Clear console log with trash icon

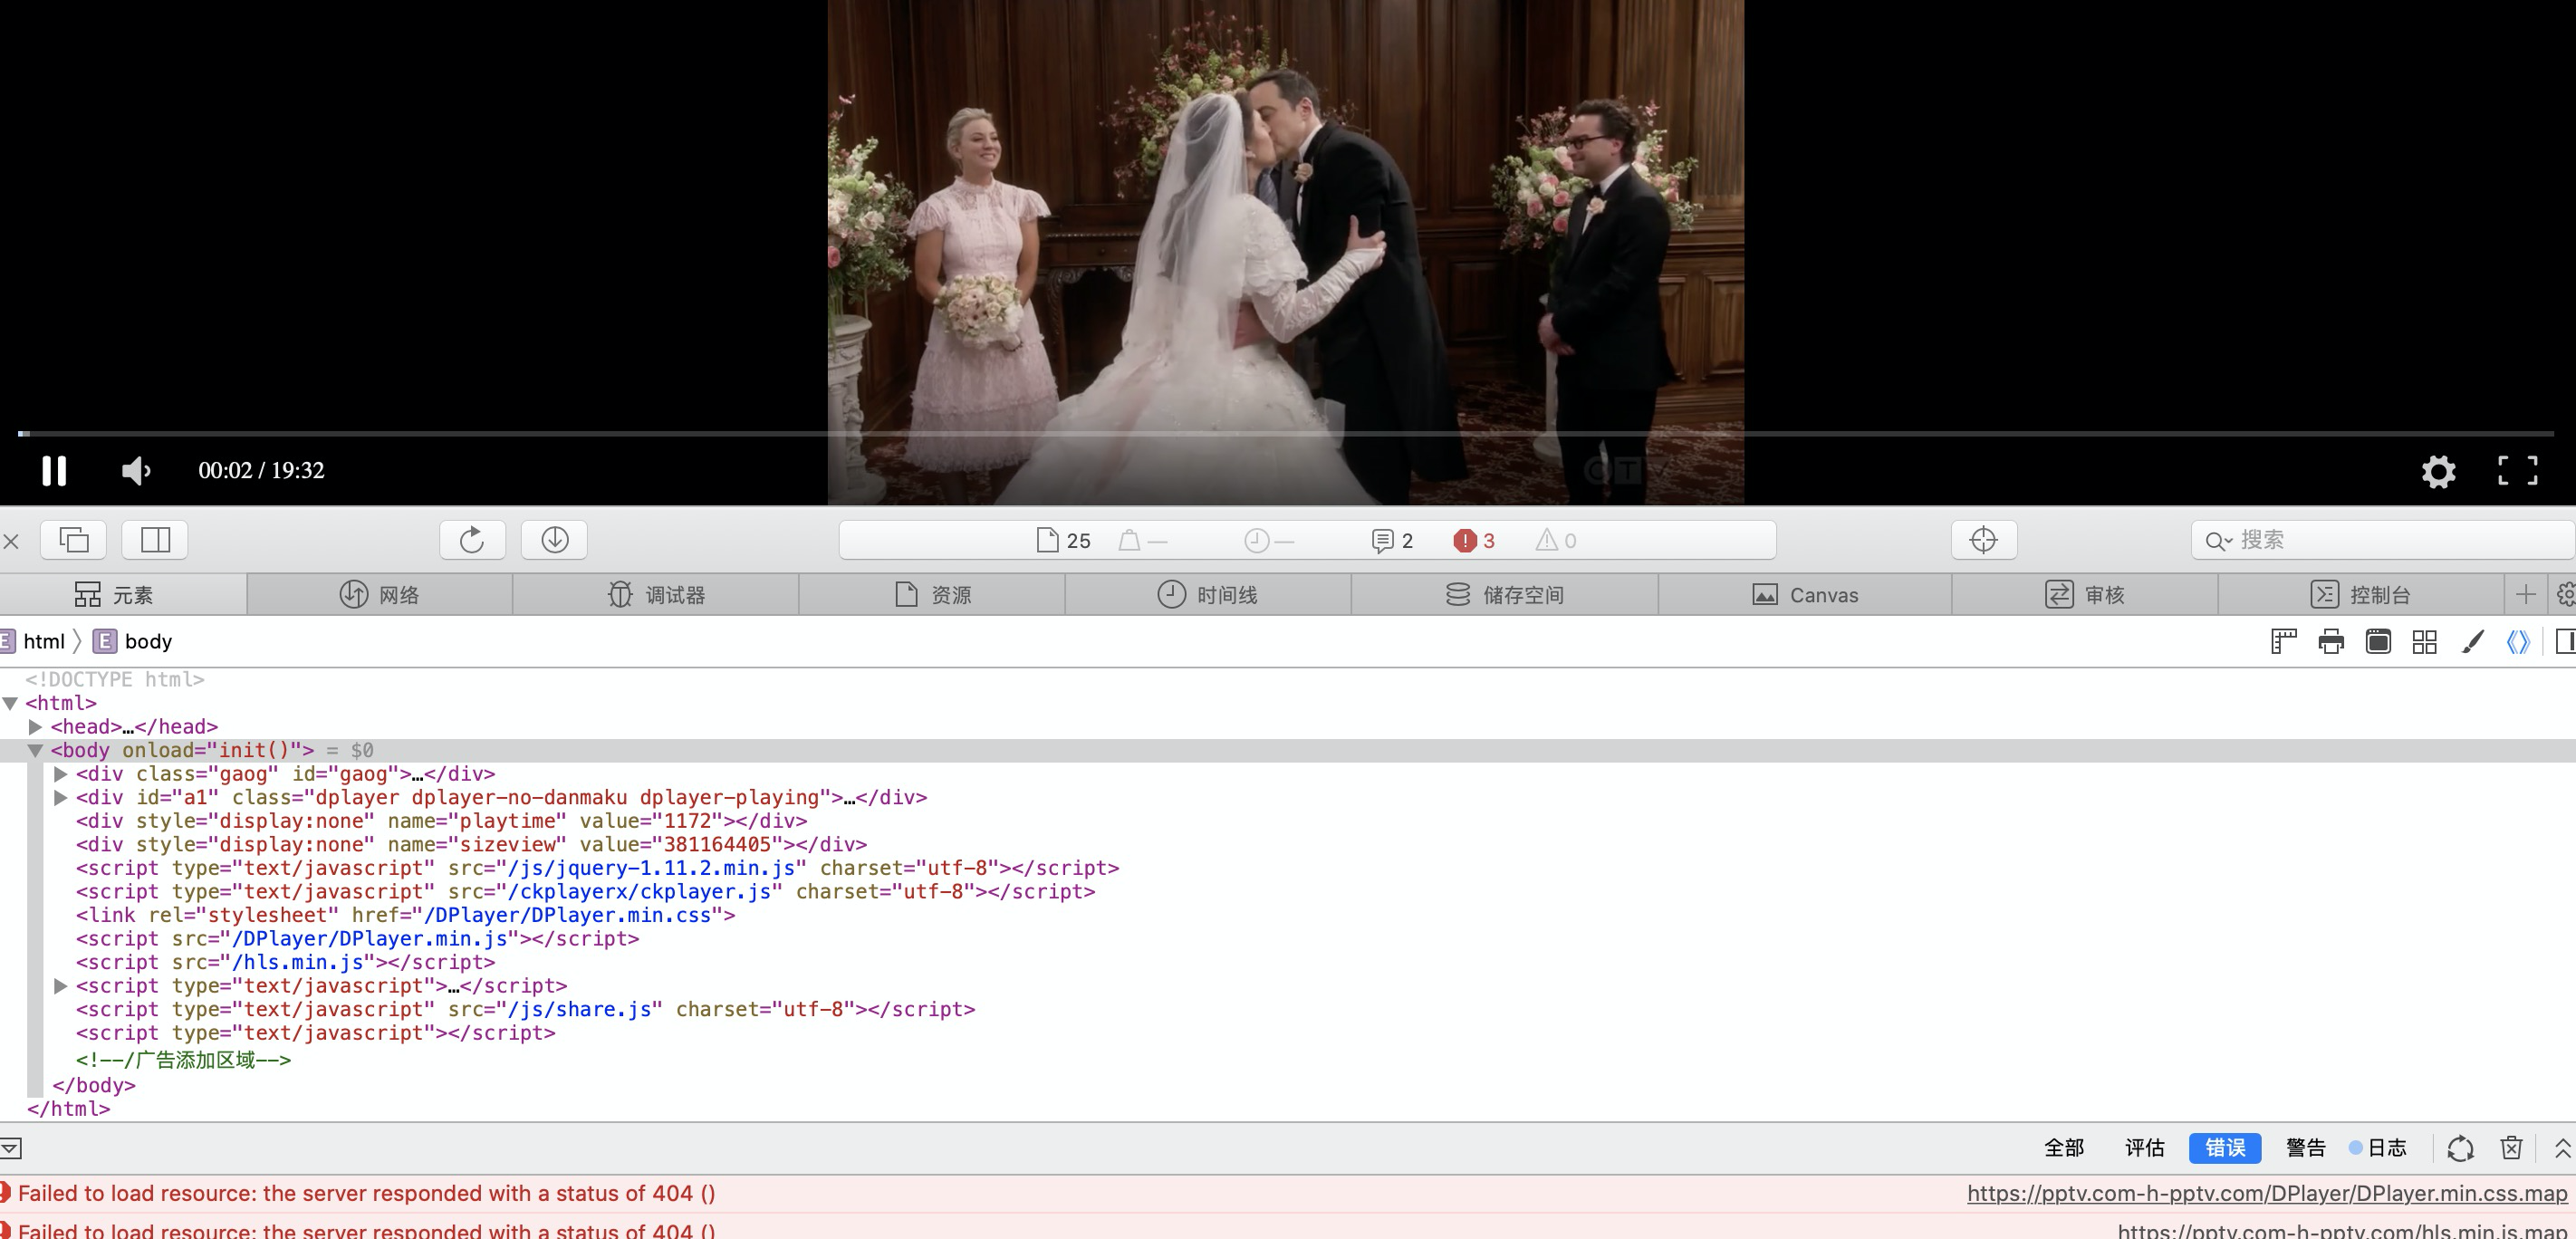(2511, 1148)
